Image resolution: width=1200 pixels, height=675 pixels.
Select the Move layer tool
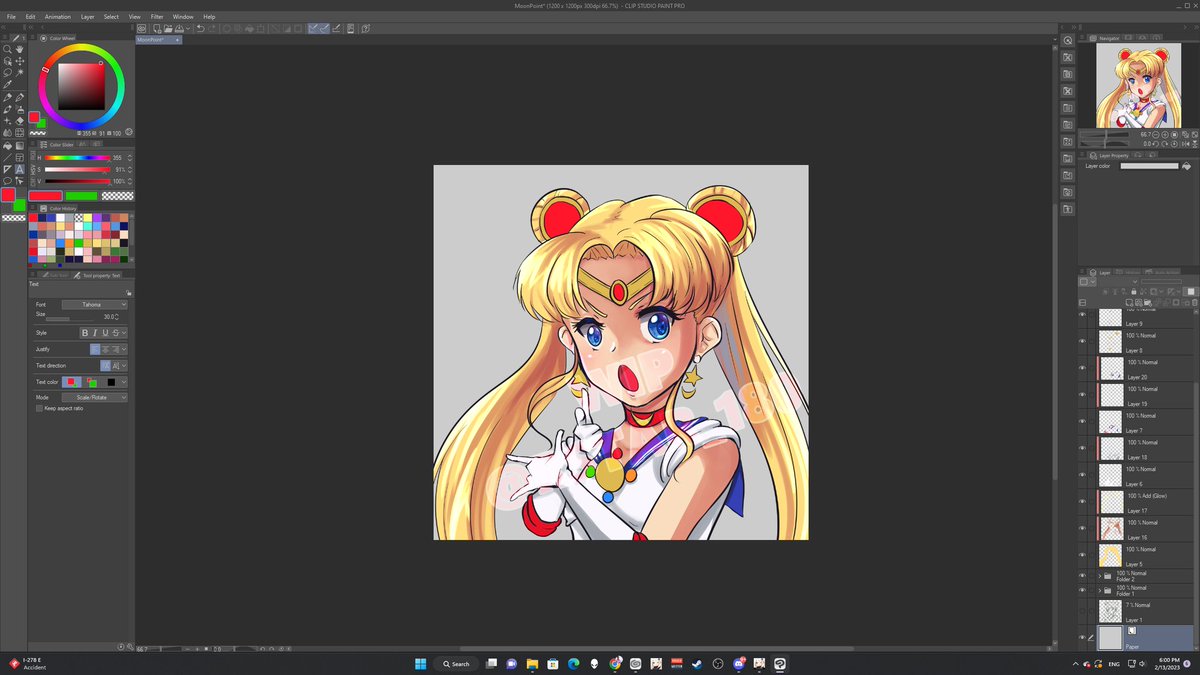pos(20,61)
